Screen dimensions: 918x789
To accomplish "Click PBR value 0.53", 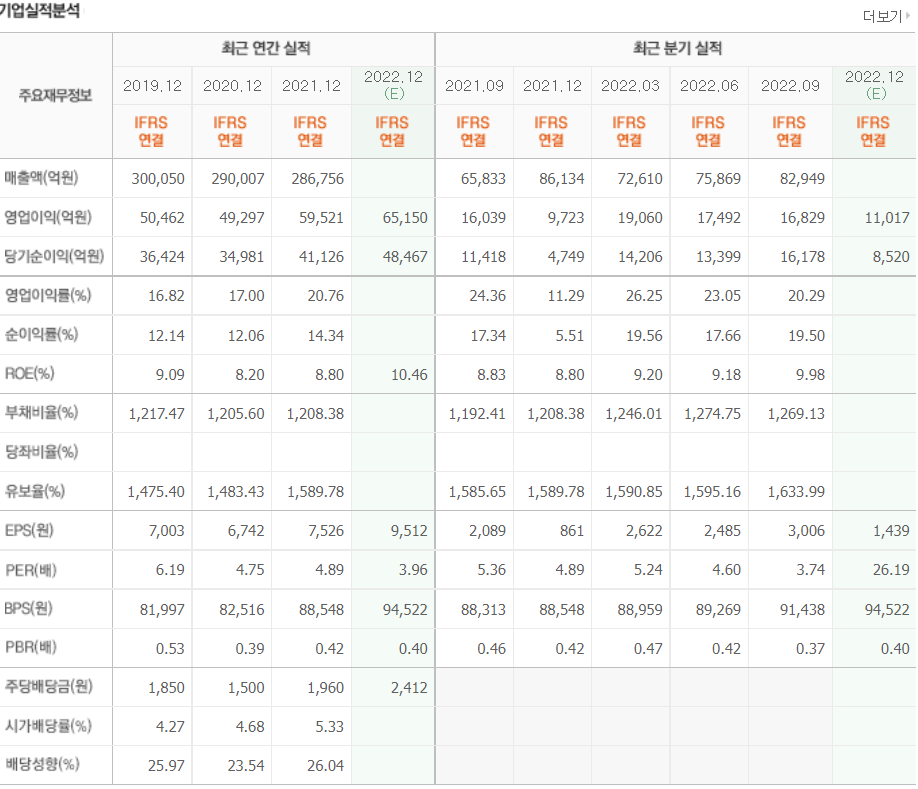I will [x=170, y=649].
